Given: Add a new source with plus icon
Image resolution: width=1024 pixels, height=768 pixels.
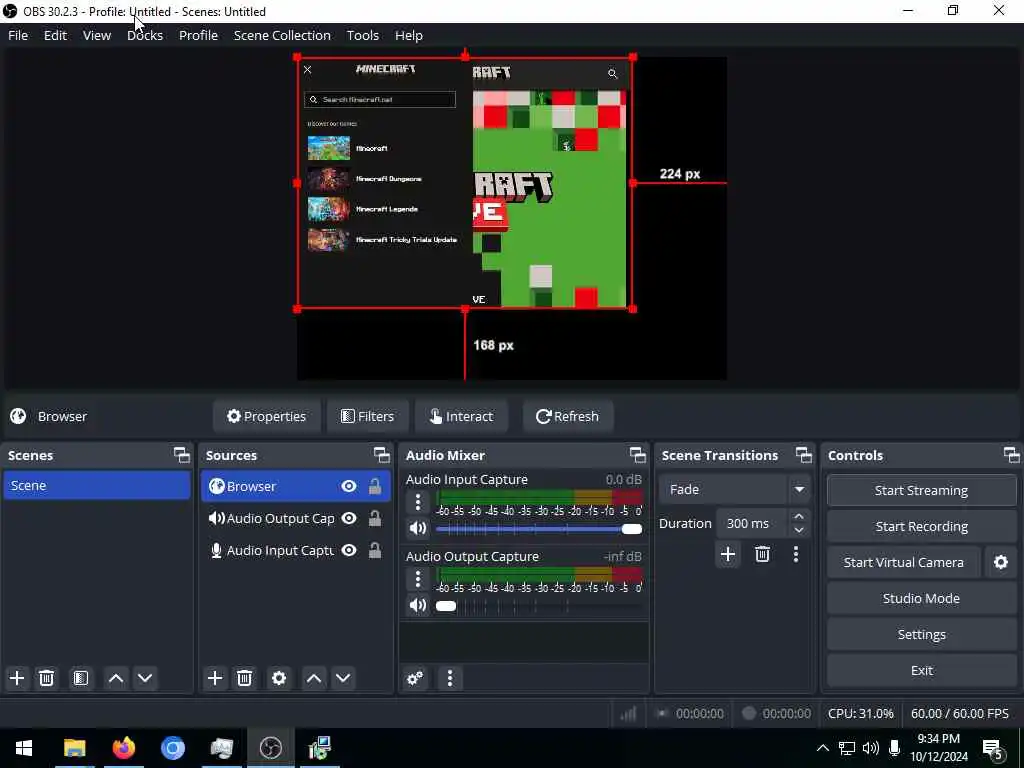Looking at the screenshot, I should click(215, 678).
